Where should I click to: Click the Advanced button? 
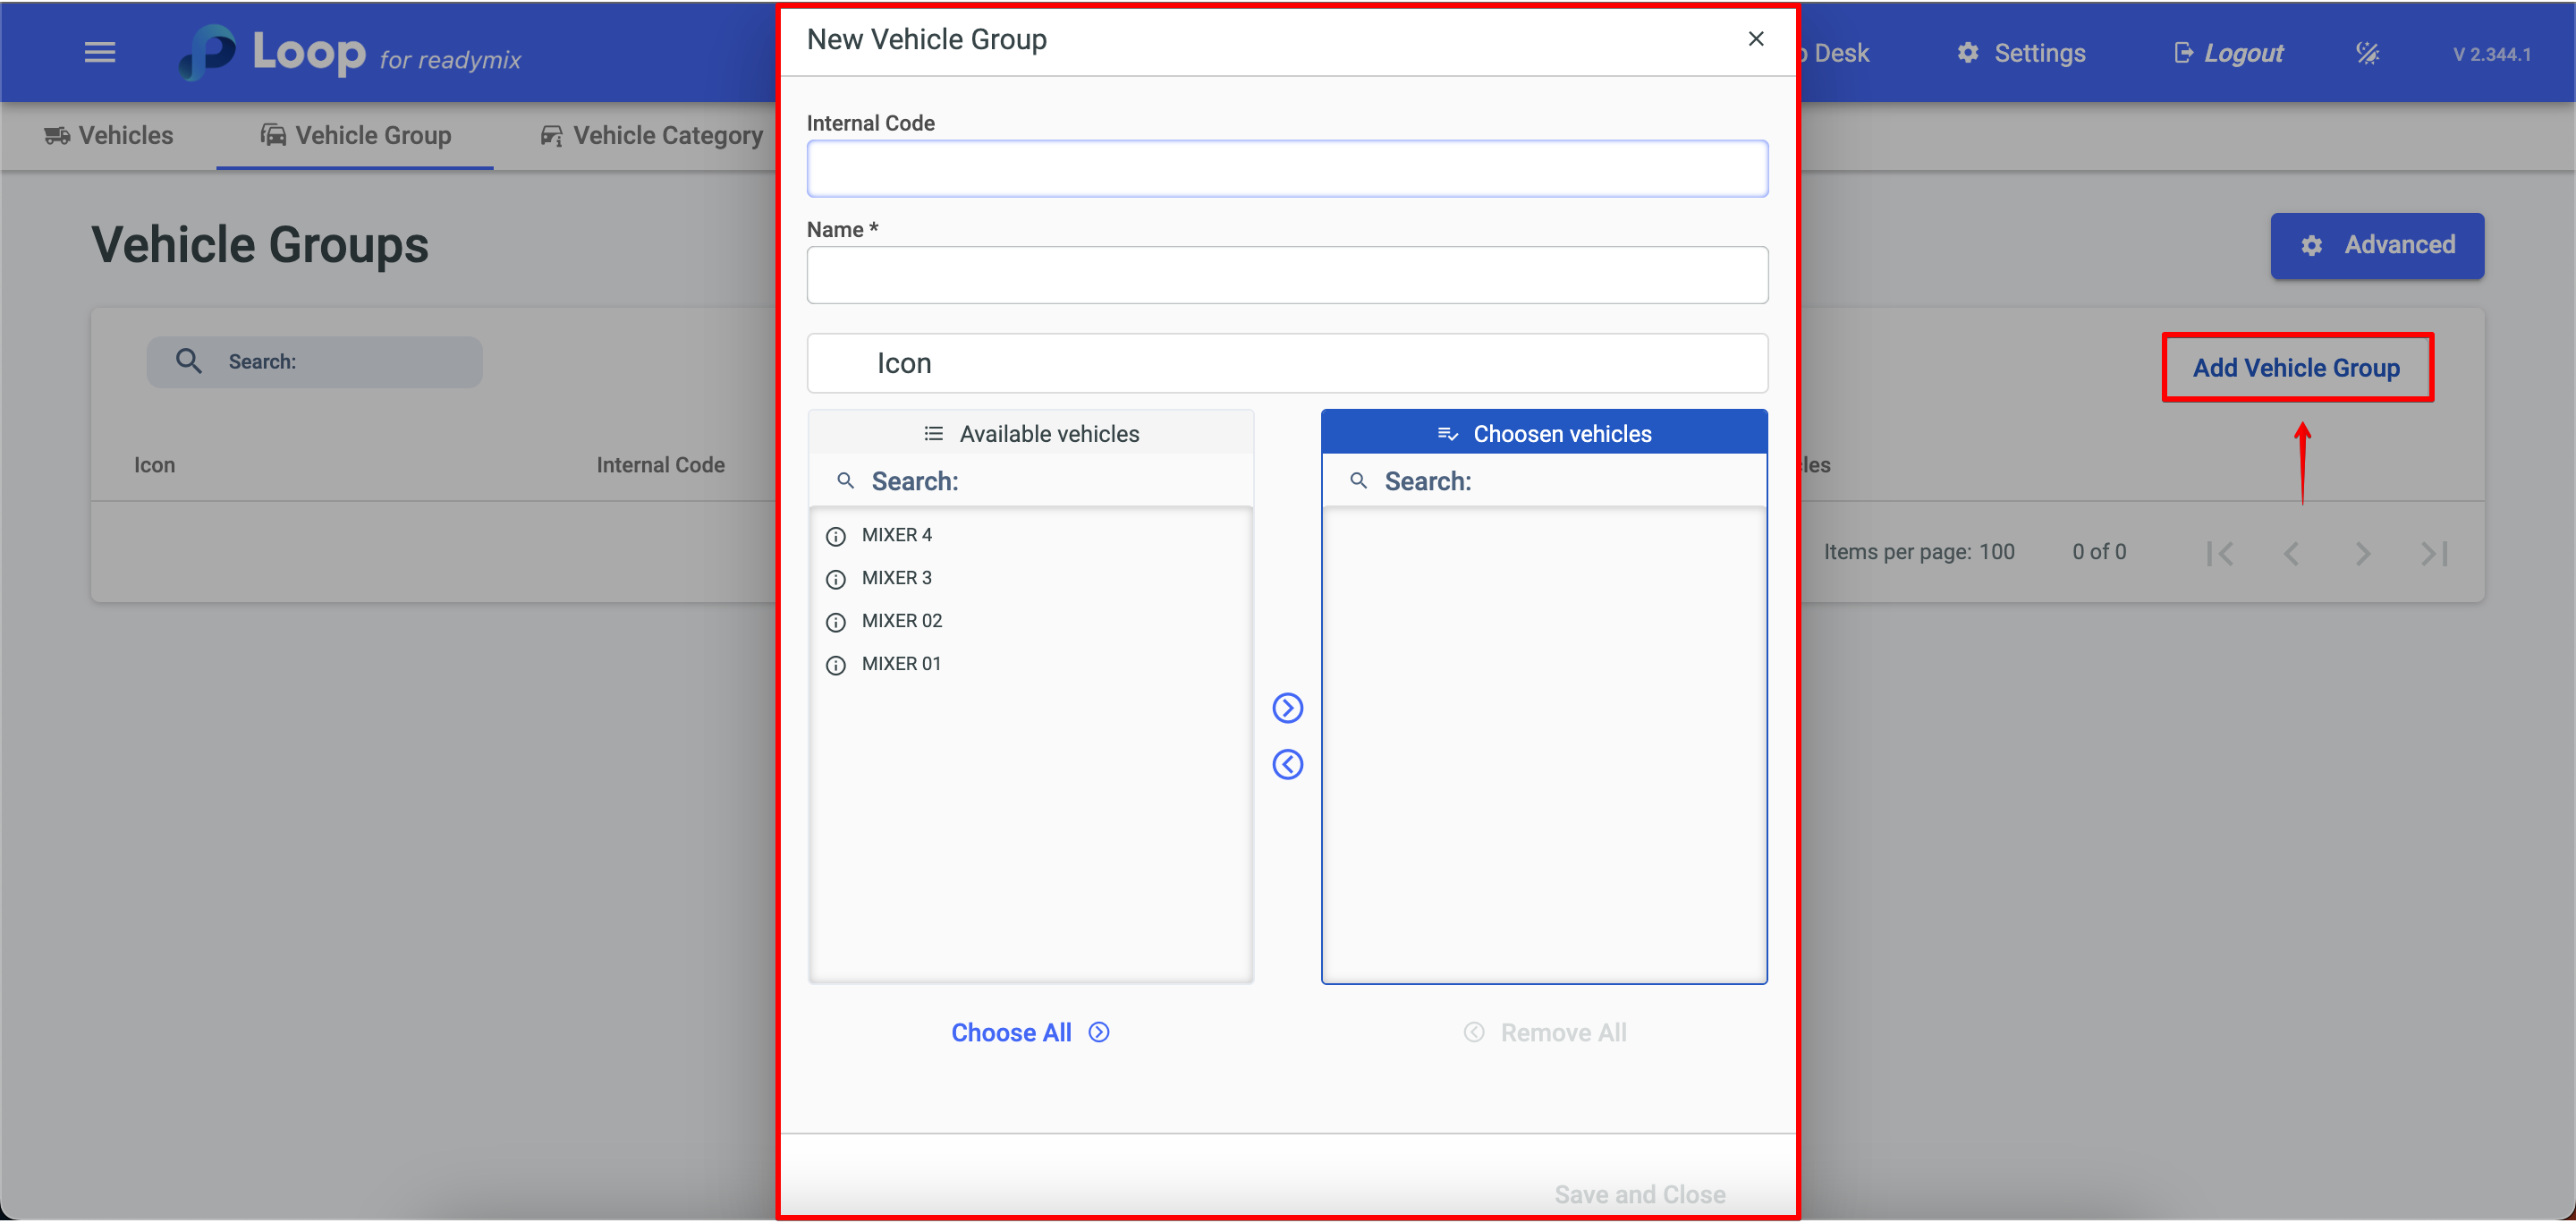pos(2377,245)
